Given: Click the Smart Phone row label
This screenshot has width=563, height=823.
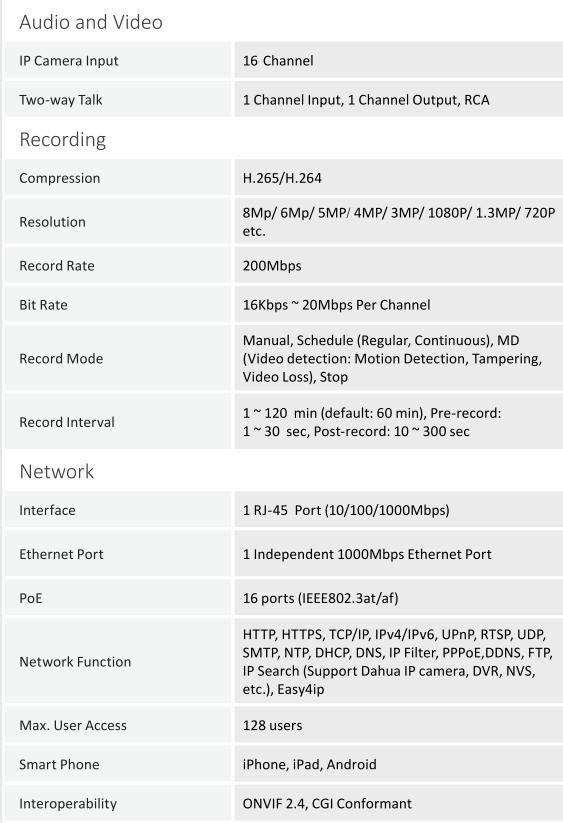Looking at the screenshot, I should [x=59, y=764].
